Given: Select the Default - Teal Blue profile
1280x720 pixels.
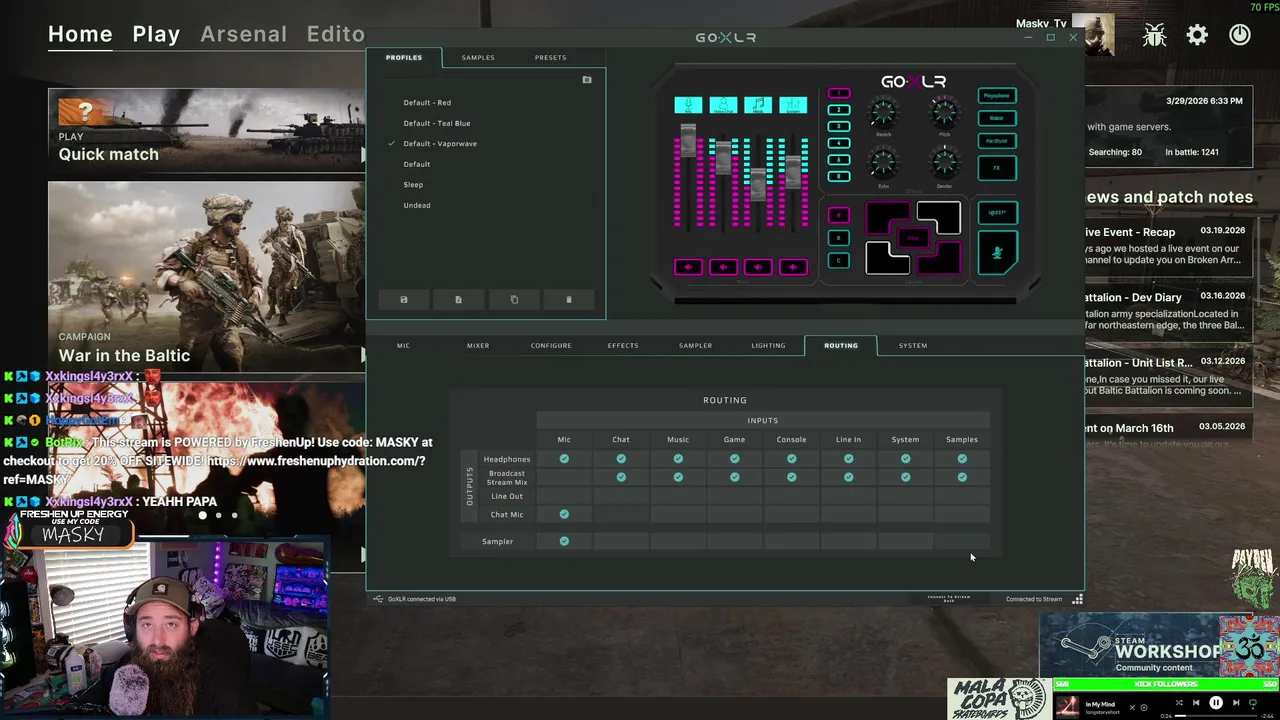Looking at the screenshot, I should [437, 123].
